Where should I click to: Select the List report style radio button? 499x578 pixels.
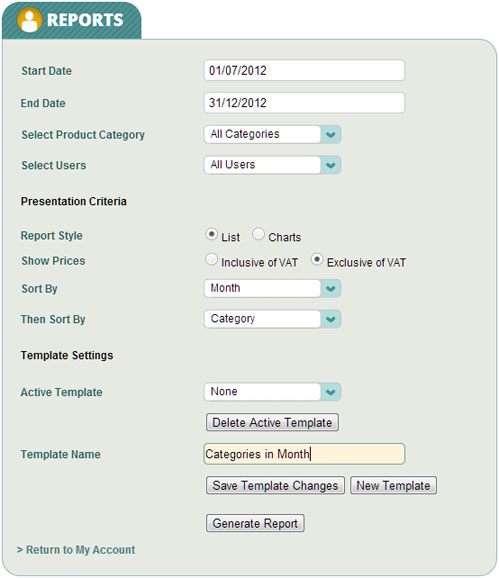(x=211, y=234)
